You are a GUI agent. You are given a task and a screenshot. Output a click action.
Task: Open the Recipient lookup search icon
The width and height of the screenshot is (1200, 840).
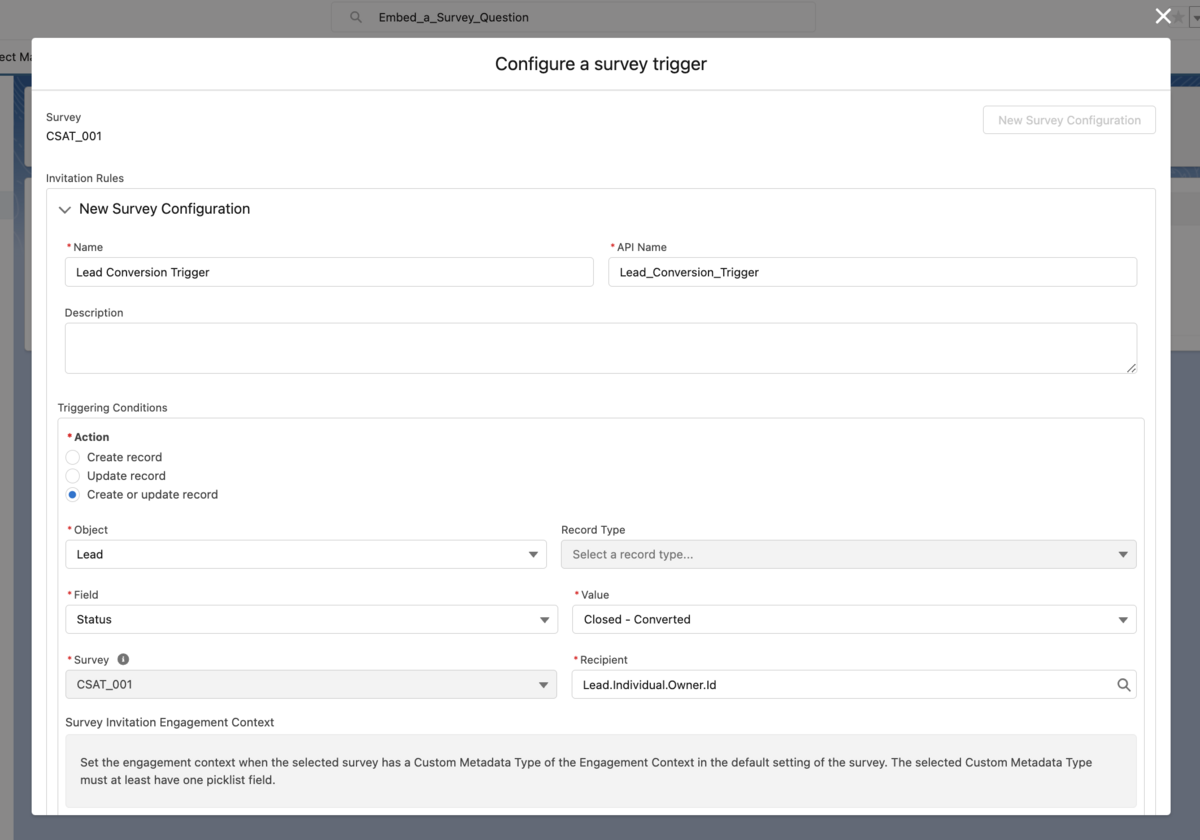coord(1123,684)
